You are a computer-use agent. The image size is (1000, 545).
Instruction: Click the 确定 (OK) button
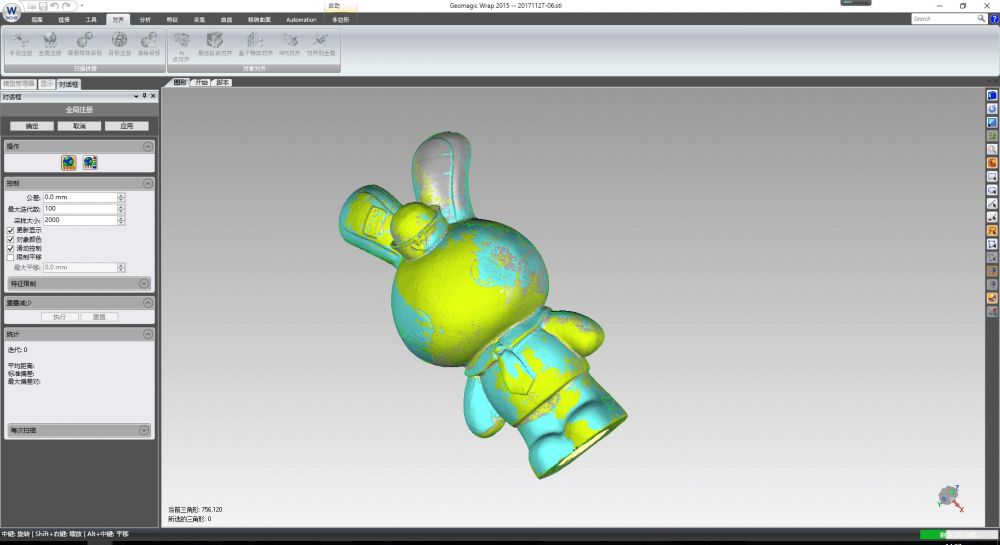[x=32, y=126]
